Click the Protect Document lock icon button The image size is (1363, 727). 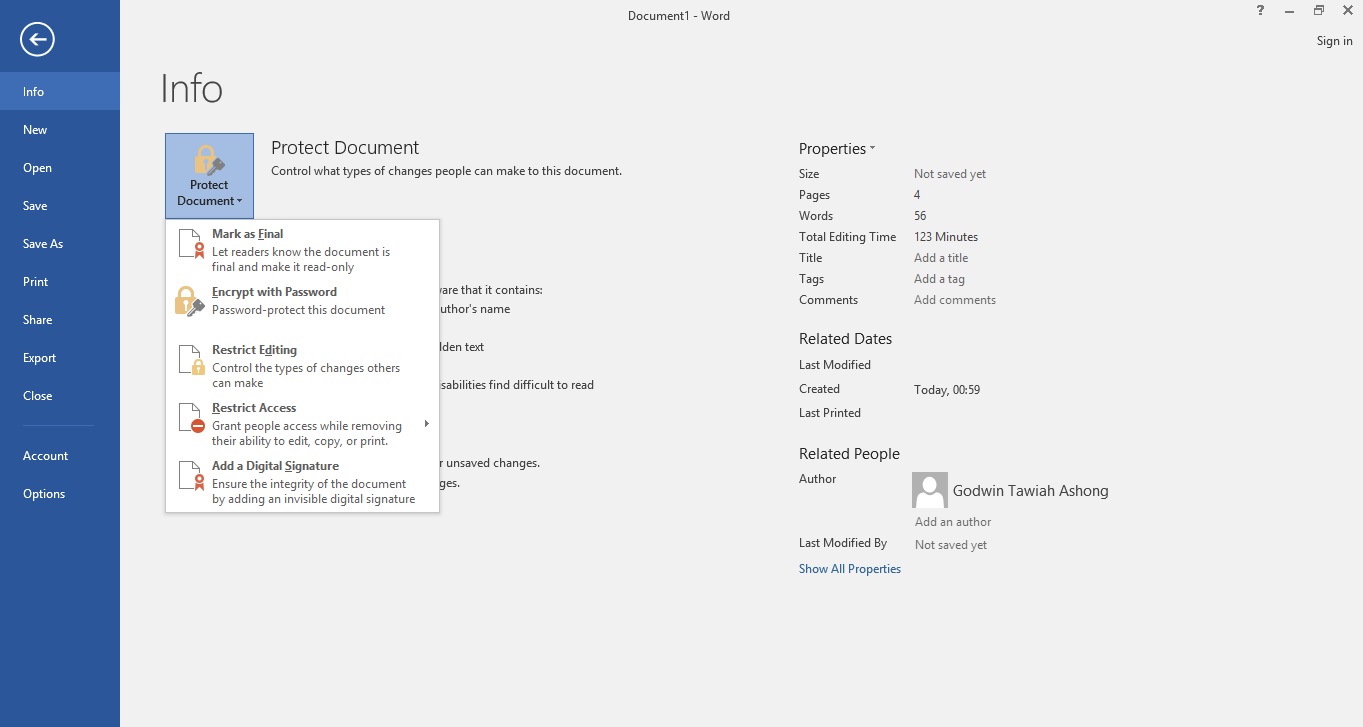(209, 176)
